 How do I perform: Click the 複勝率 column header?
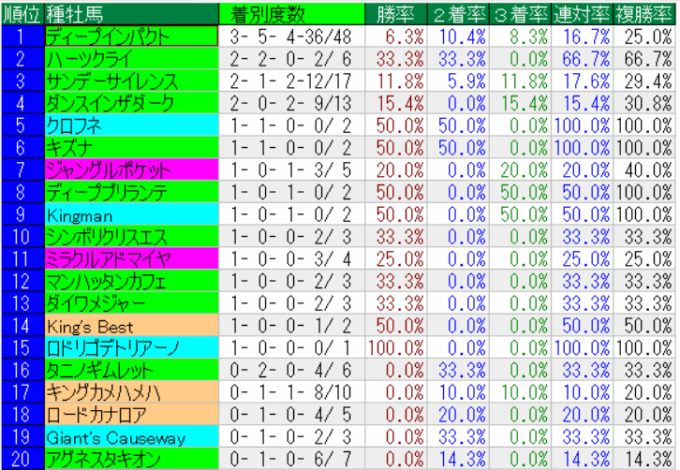tap(643, 13)
